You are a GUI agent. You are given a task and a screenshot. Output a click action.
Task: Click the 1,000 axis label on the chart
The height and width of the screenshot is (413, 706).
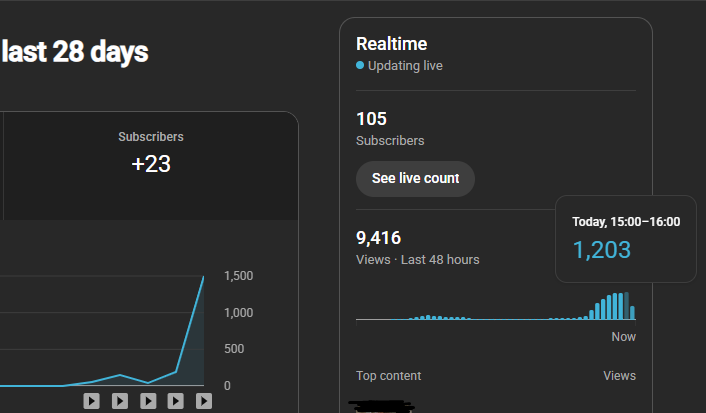[x=239, y=313]
